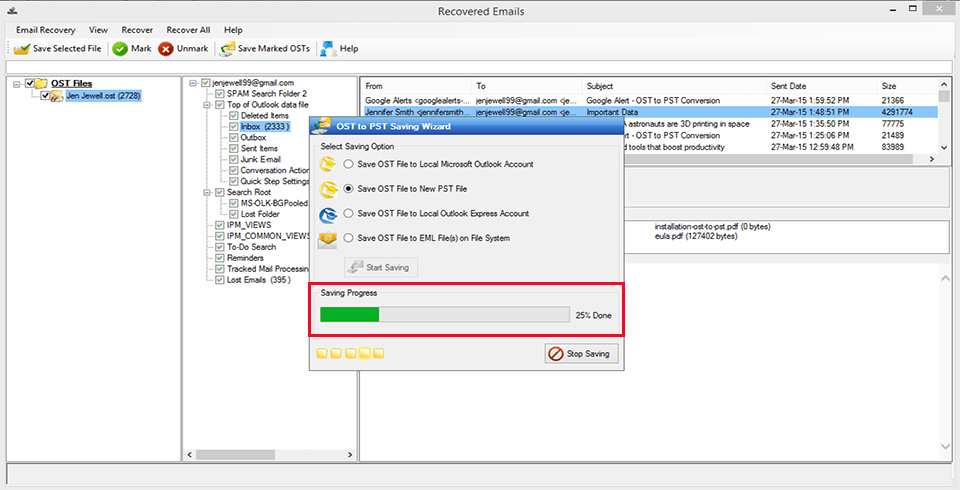This screenshot has width=960, height=490.
Task: Uncheck the Jen Jewell.ost checkbox
Action: (x=45, y=96)
